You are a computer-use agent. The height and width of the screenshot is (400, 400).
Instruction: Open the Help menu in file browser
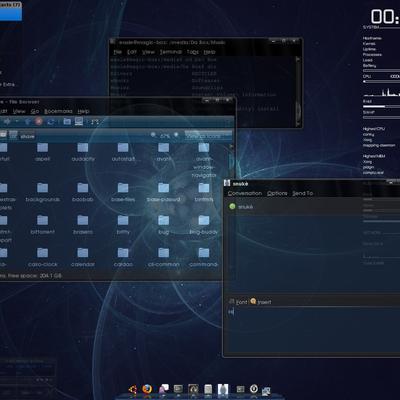[83, 111]
